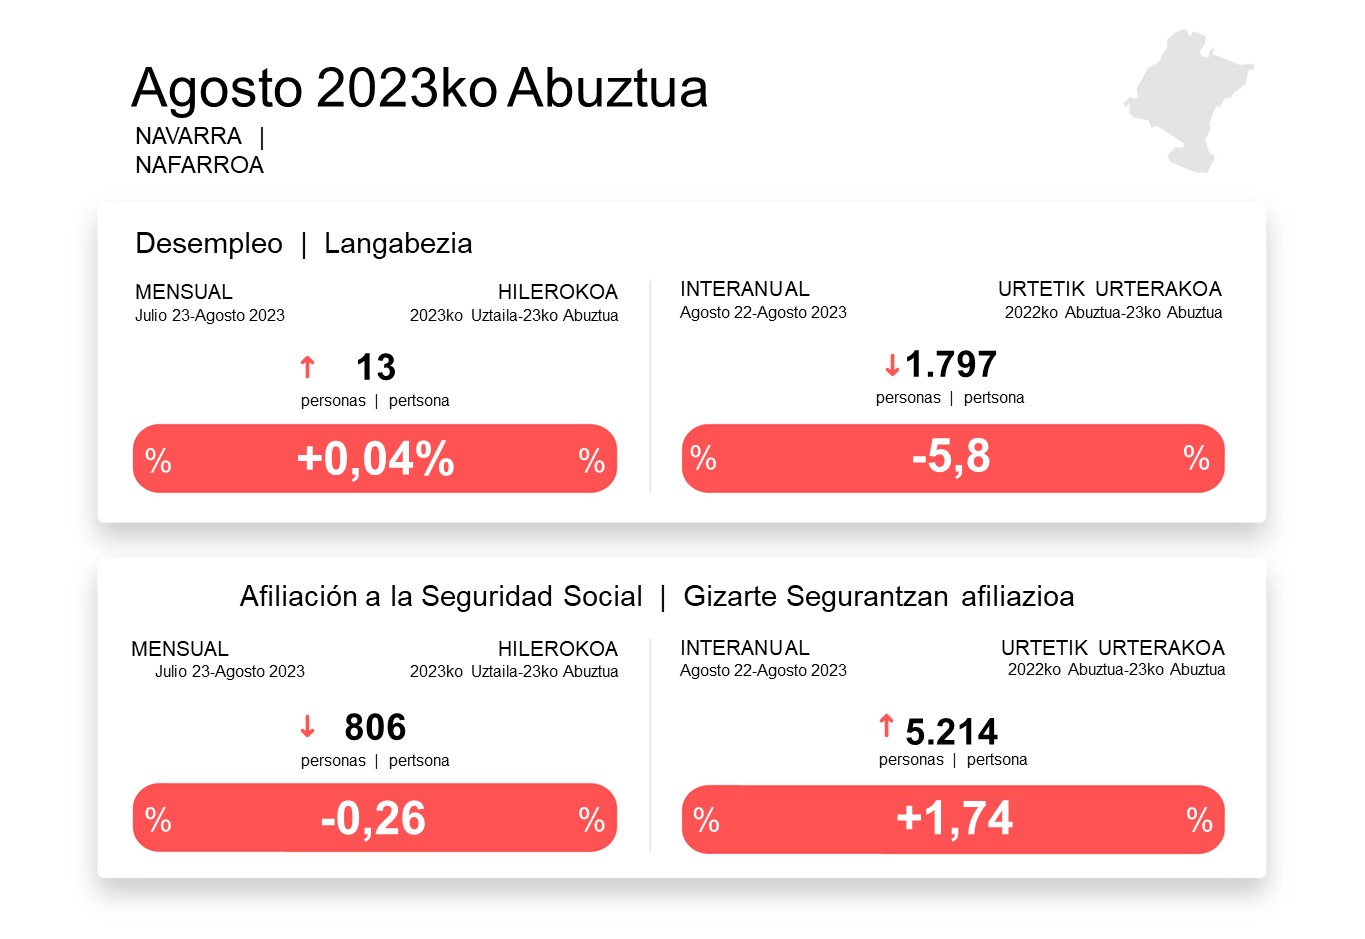
Task: Click left percent symbol in +0,04% bar
Action: [x=158, y=460]
